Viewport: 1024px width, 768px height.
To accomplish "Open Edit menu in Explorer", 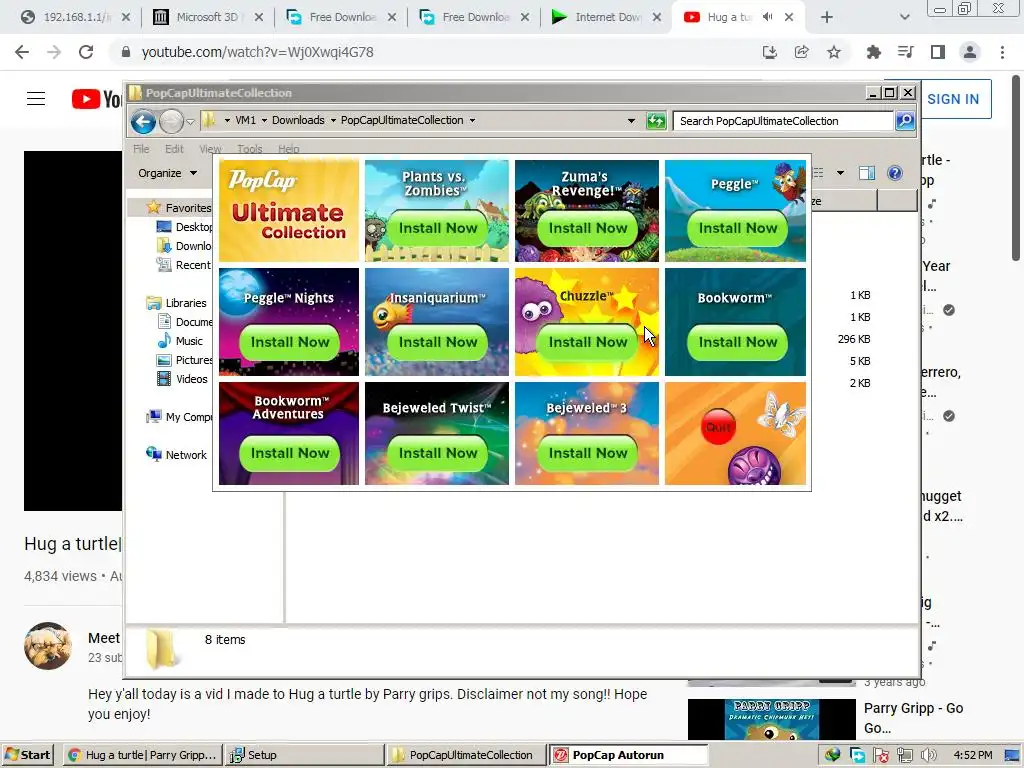I will coord(174,149).
